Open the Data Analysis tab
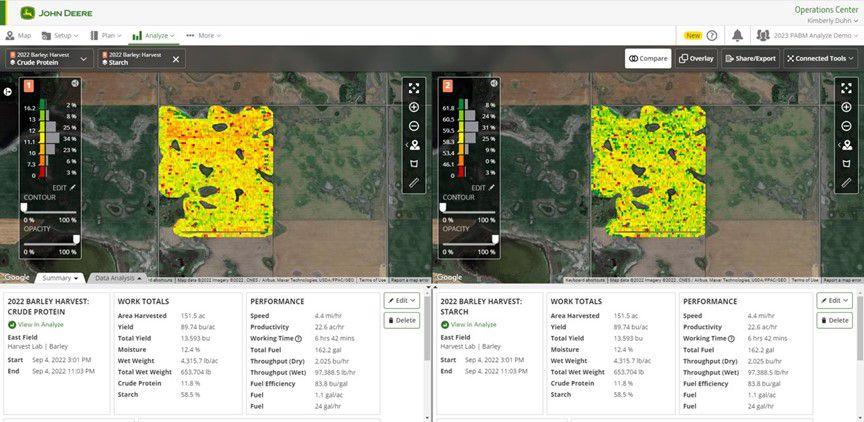 click(118, 278)
